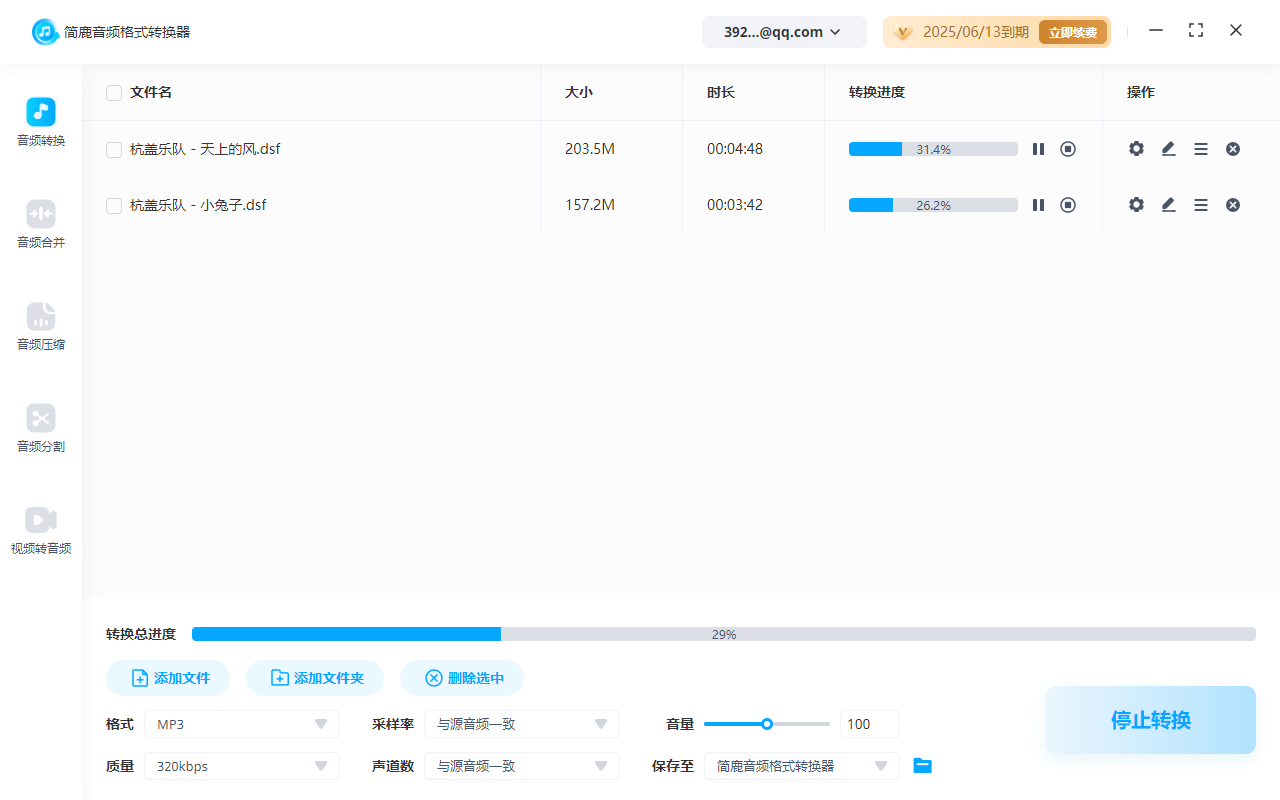Stop conversion of 小兔子.dsf
The image size is (1280, 800).
point(1068,205)
